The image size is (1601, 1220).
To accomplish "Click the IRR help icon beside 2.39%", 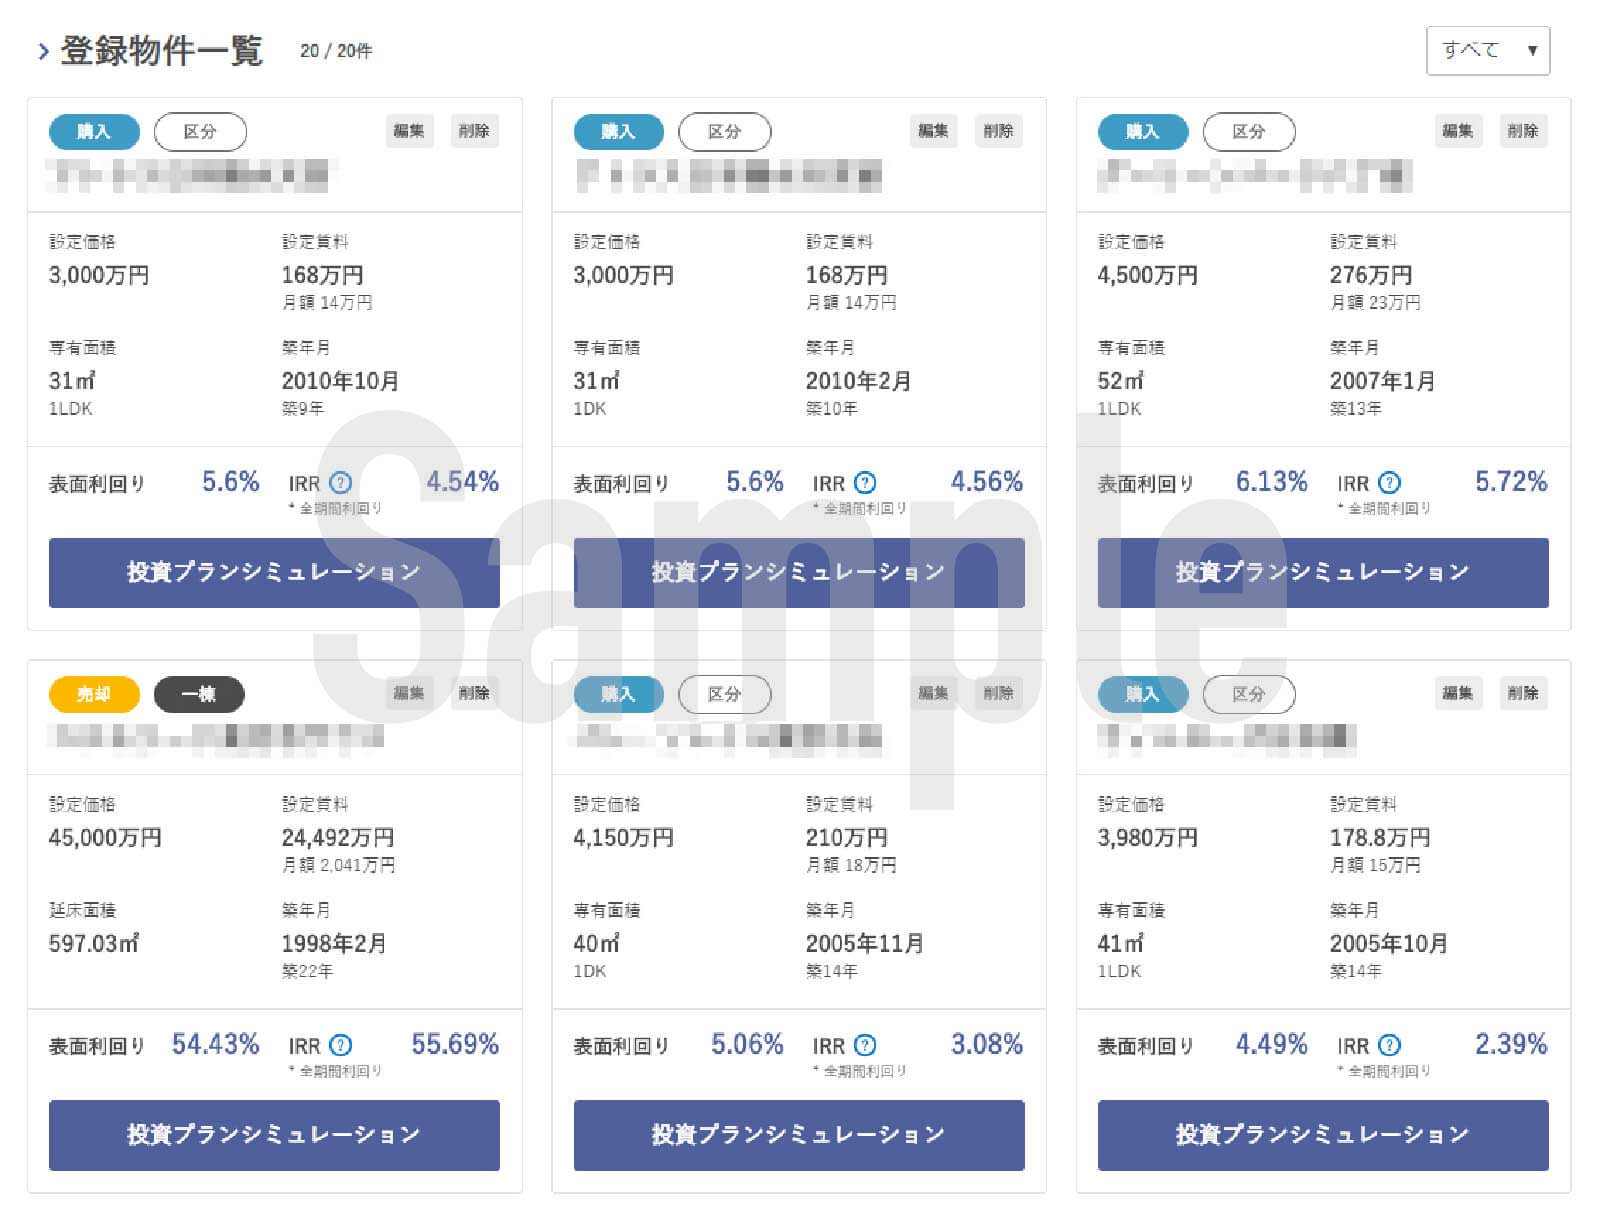I will pos(1389,1045).
